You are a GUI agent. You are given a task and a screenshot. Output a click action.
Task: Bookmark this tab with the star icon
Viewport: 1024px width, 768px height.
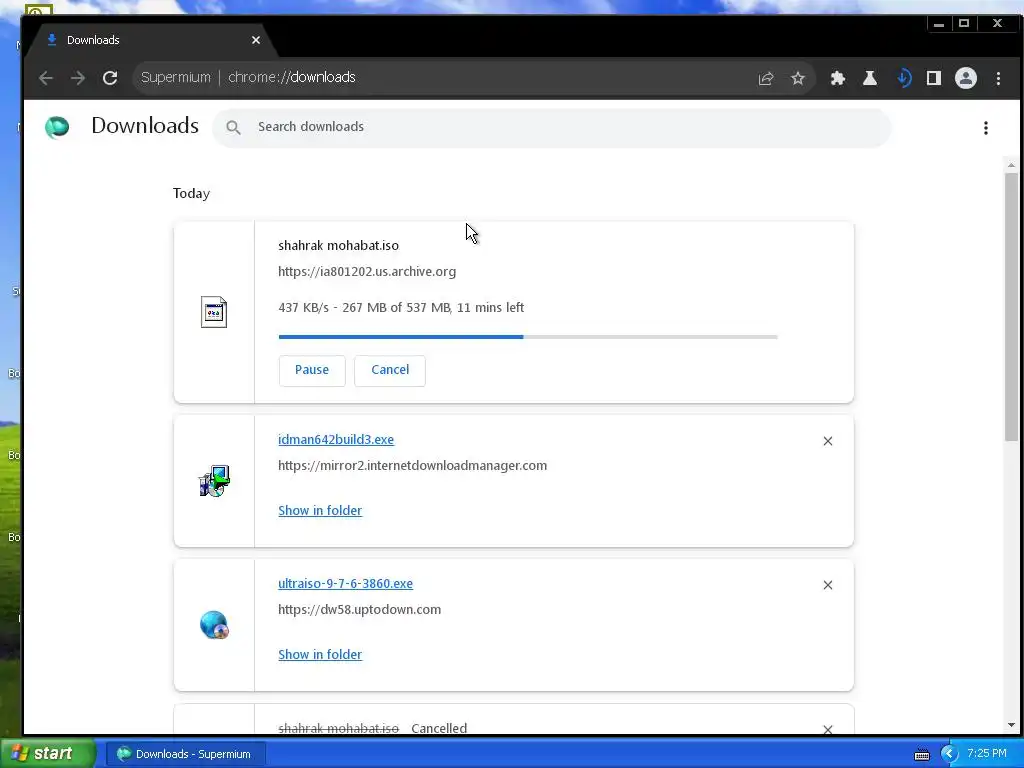[x=797, y=78]
